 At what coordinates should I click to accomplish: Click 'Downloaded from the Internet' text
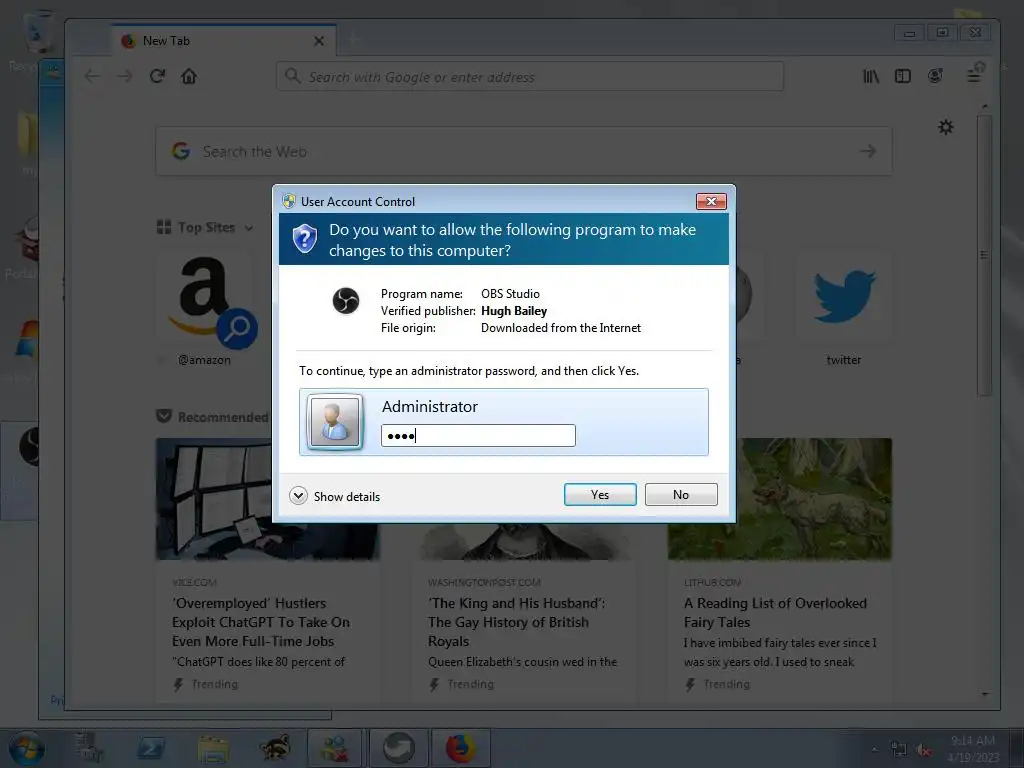click(561, 328)
